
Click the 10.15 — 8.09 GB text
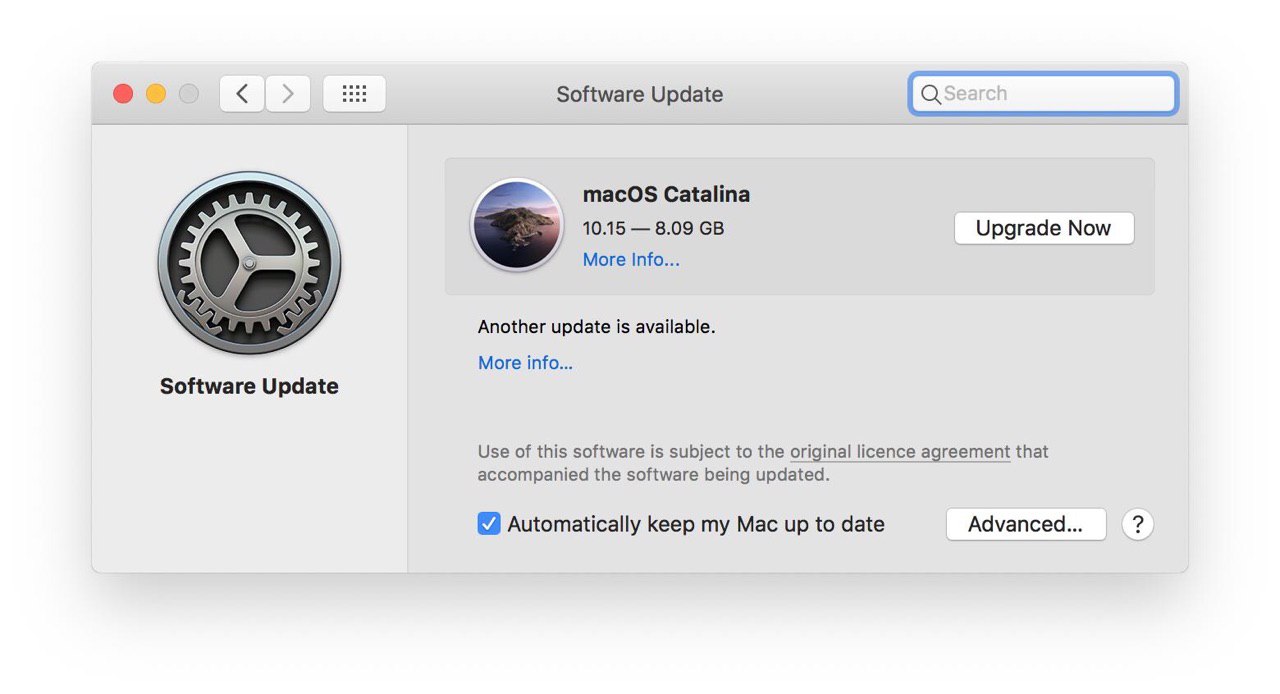pyautogui.click(x=653, y=228)
